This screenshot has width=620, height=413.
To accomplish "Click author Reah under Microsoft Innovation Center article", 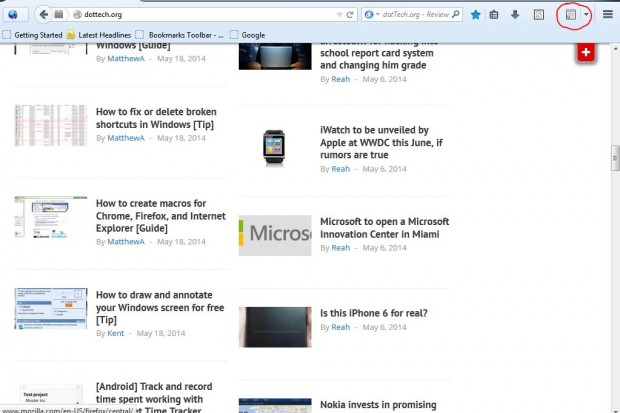I will (x=340, y=248).
